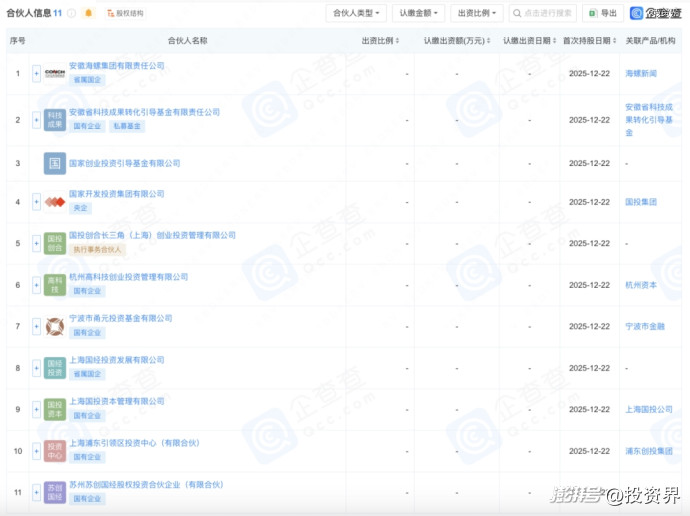Click the 科技成果 company logo icon

point(55,120)
